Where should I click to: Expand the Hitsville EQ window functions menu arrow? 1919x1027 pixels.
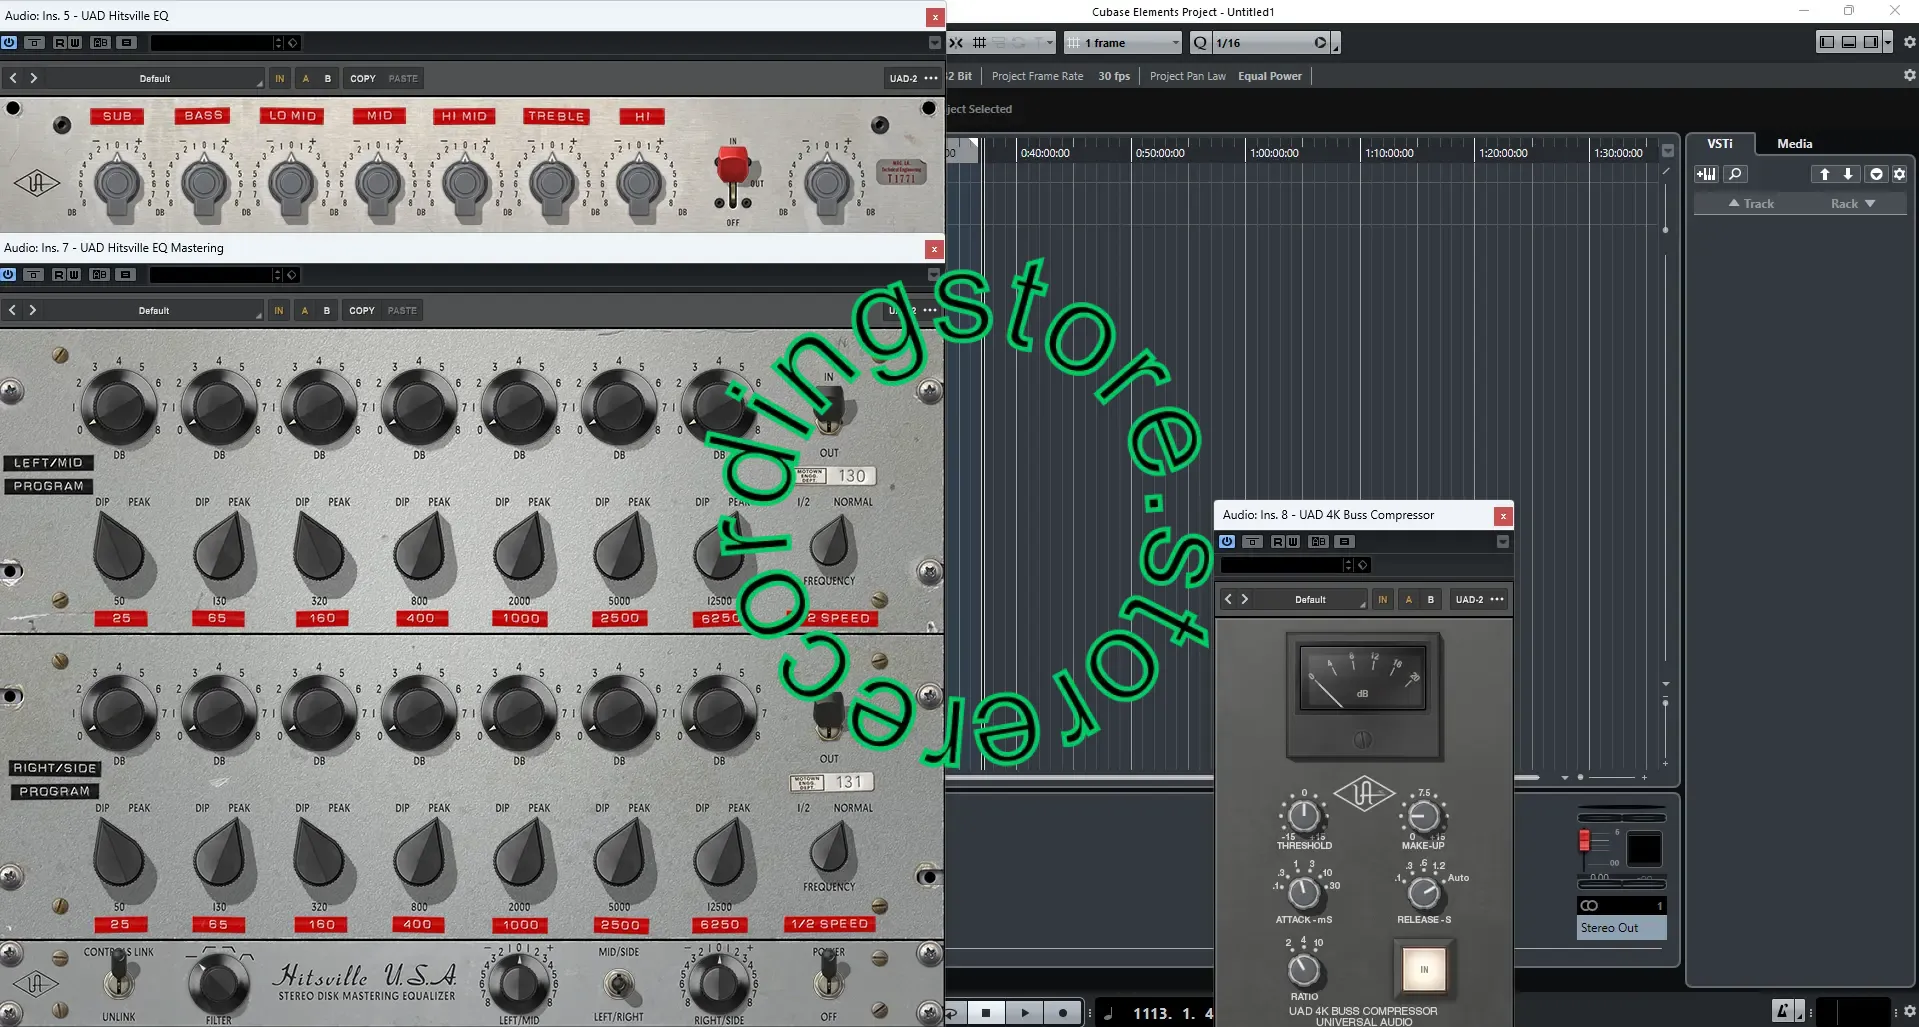click(x=934, y=42)
